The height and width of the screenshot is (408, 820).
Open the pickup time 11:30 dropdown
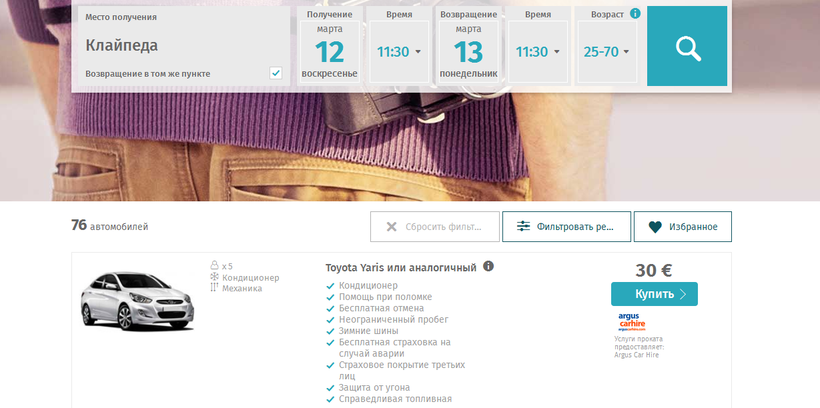click(399, 52)
